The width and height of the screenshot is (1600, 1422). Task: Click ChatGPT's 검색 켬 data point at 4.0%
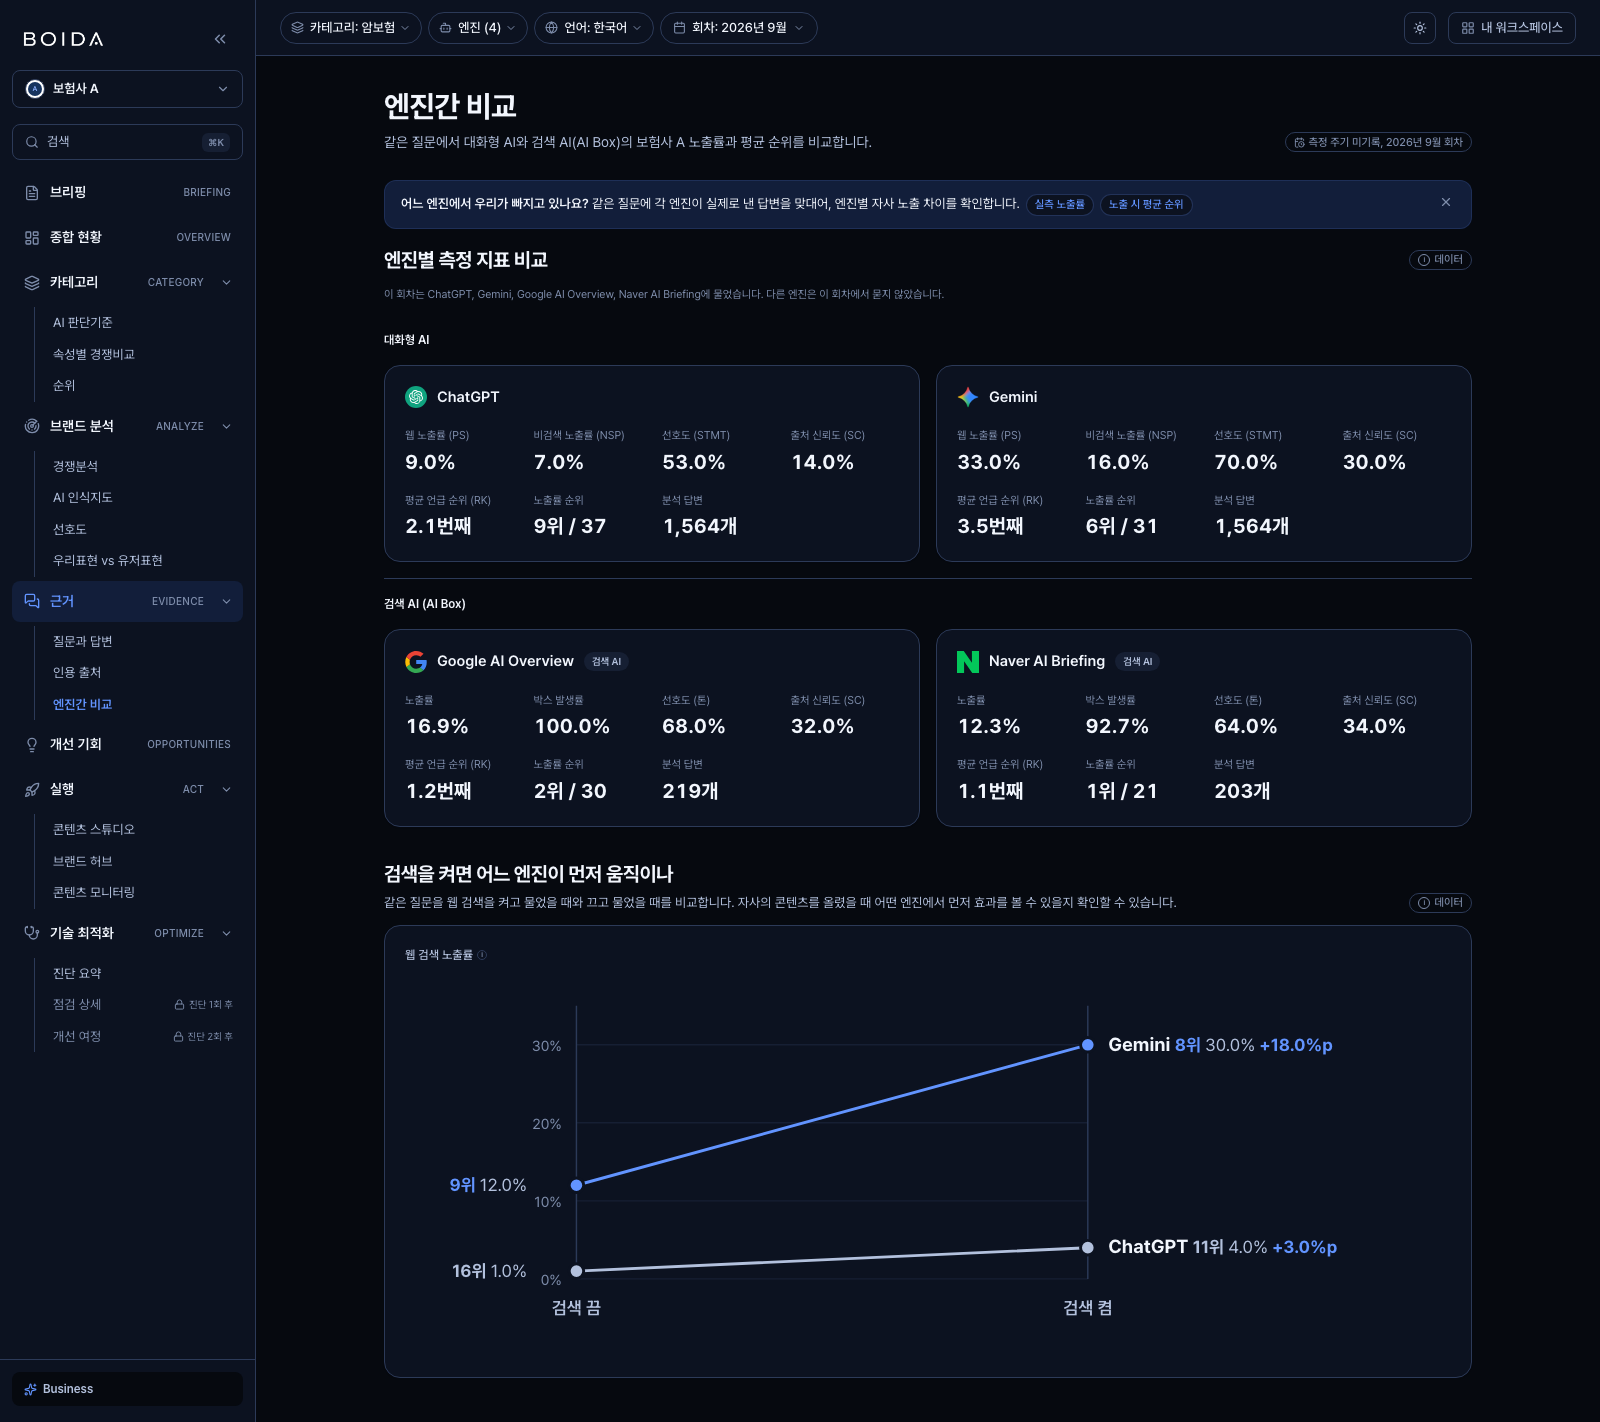coord(1088,1248)
